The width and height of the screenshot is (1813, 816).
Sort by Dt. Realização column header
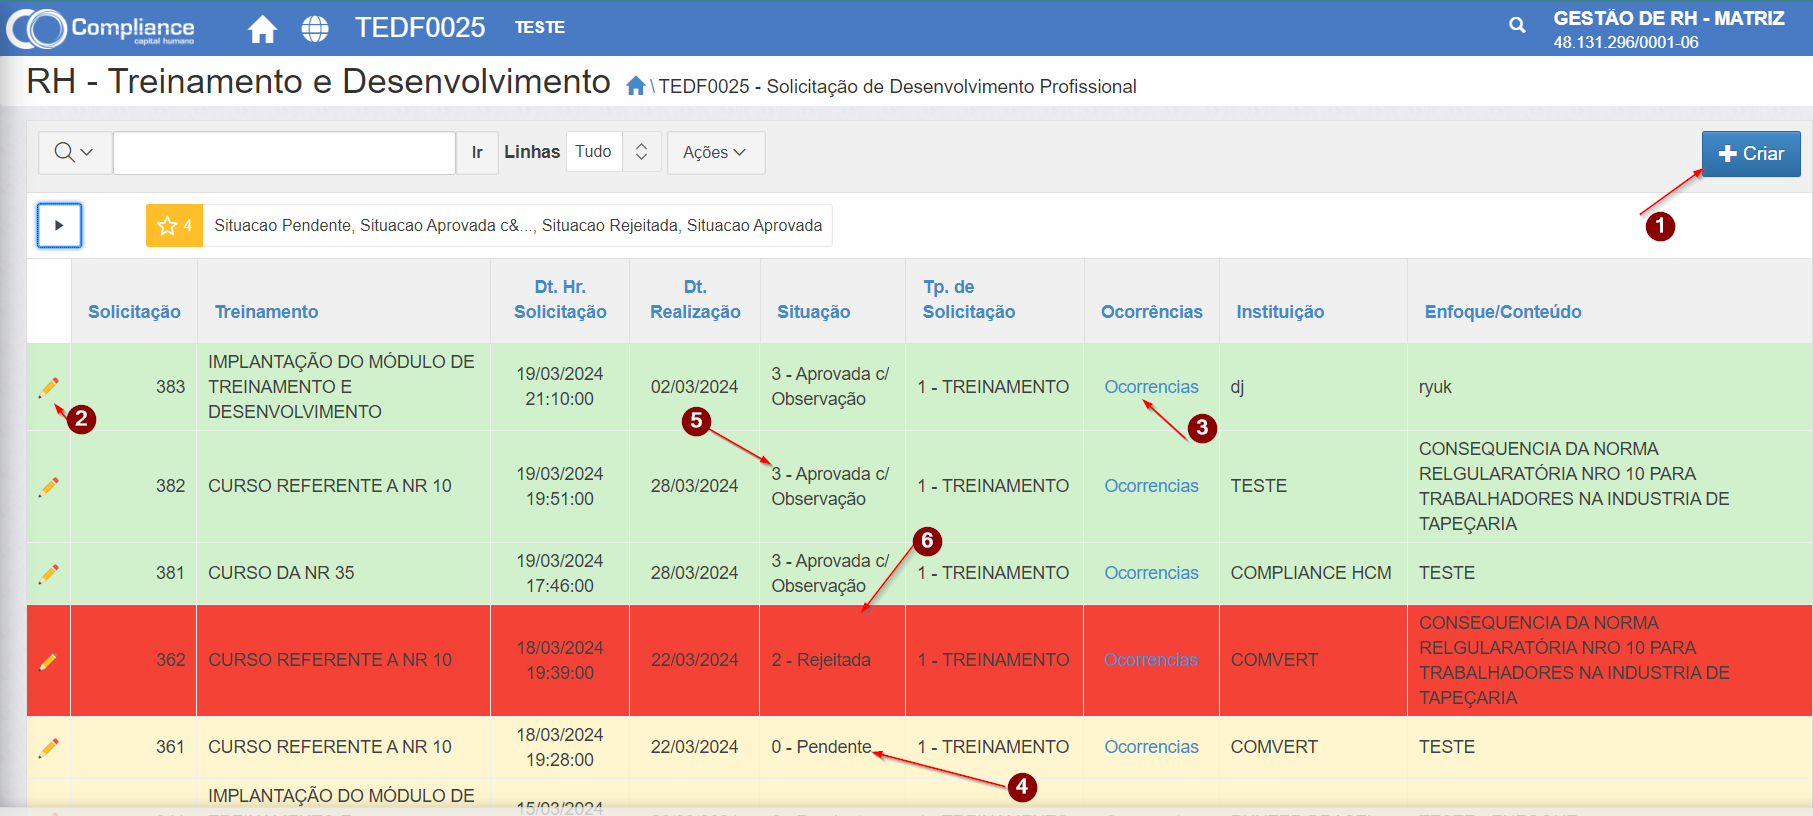[695, 300]
